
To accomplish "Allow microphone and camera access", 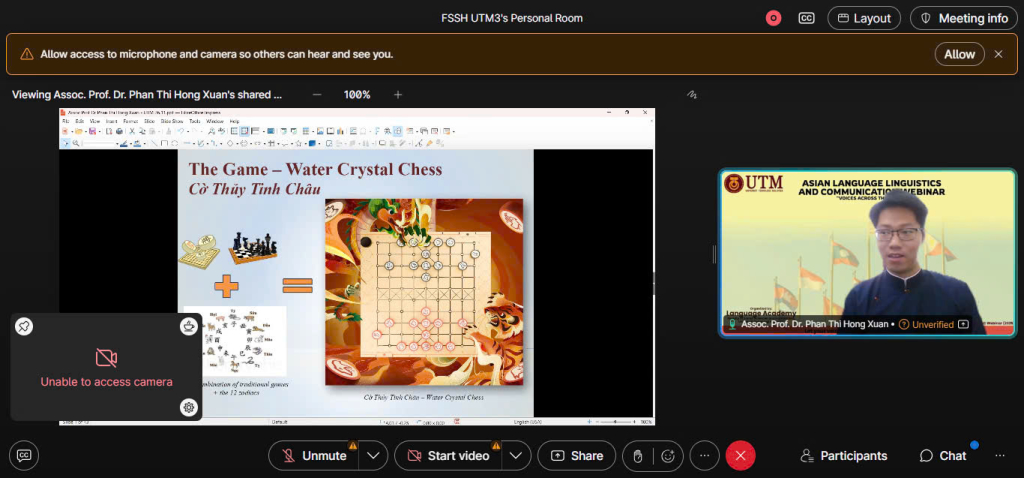I will tap(959, 54).
